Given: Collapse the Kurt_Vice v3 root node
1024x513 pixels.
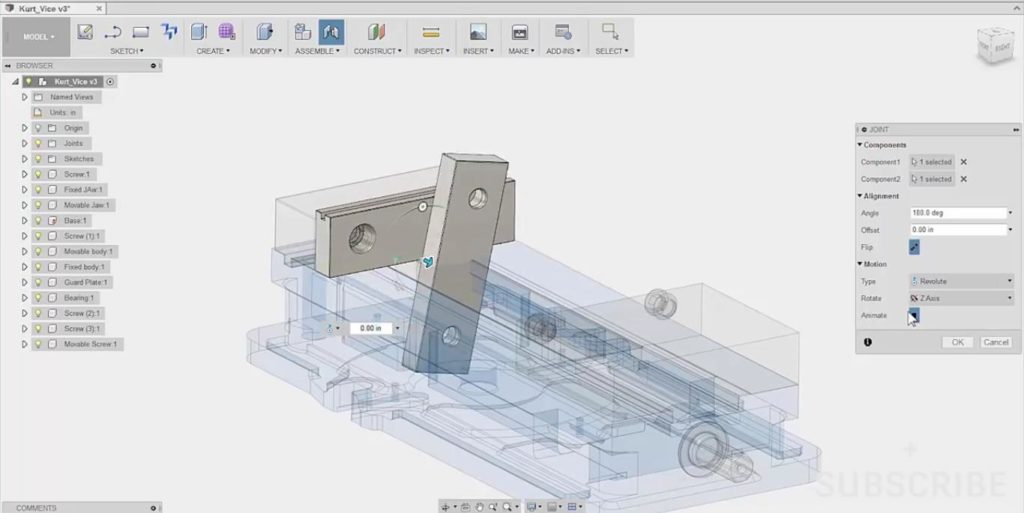Looking at the screenshot, I should point(15,82).
